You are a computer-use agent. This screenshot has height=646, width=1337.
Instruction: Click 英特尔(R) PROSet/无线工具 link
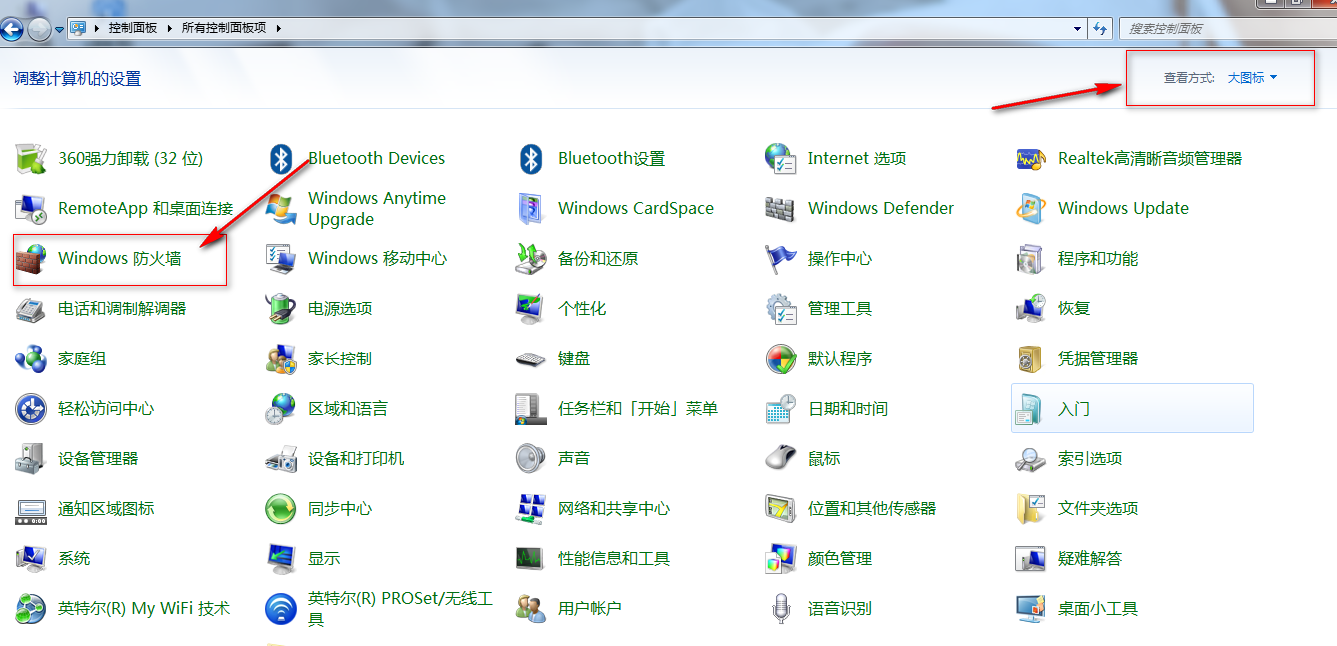(401, 608)
